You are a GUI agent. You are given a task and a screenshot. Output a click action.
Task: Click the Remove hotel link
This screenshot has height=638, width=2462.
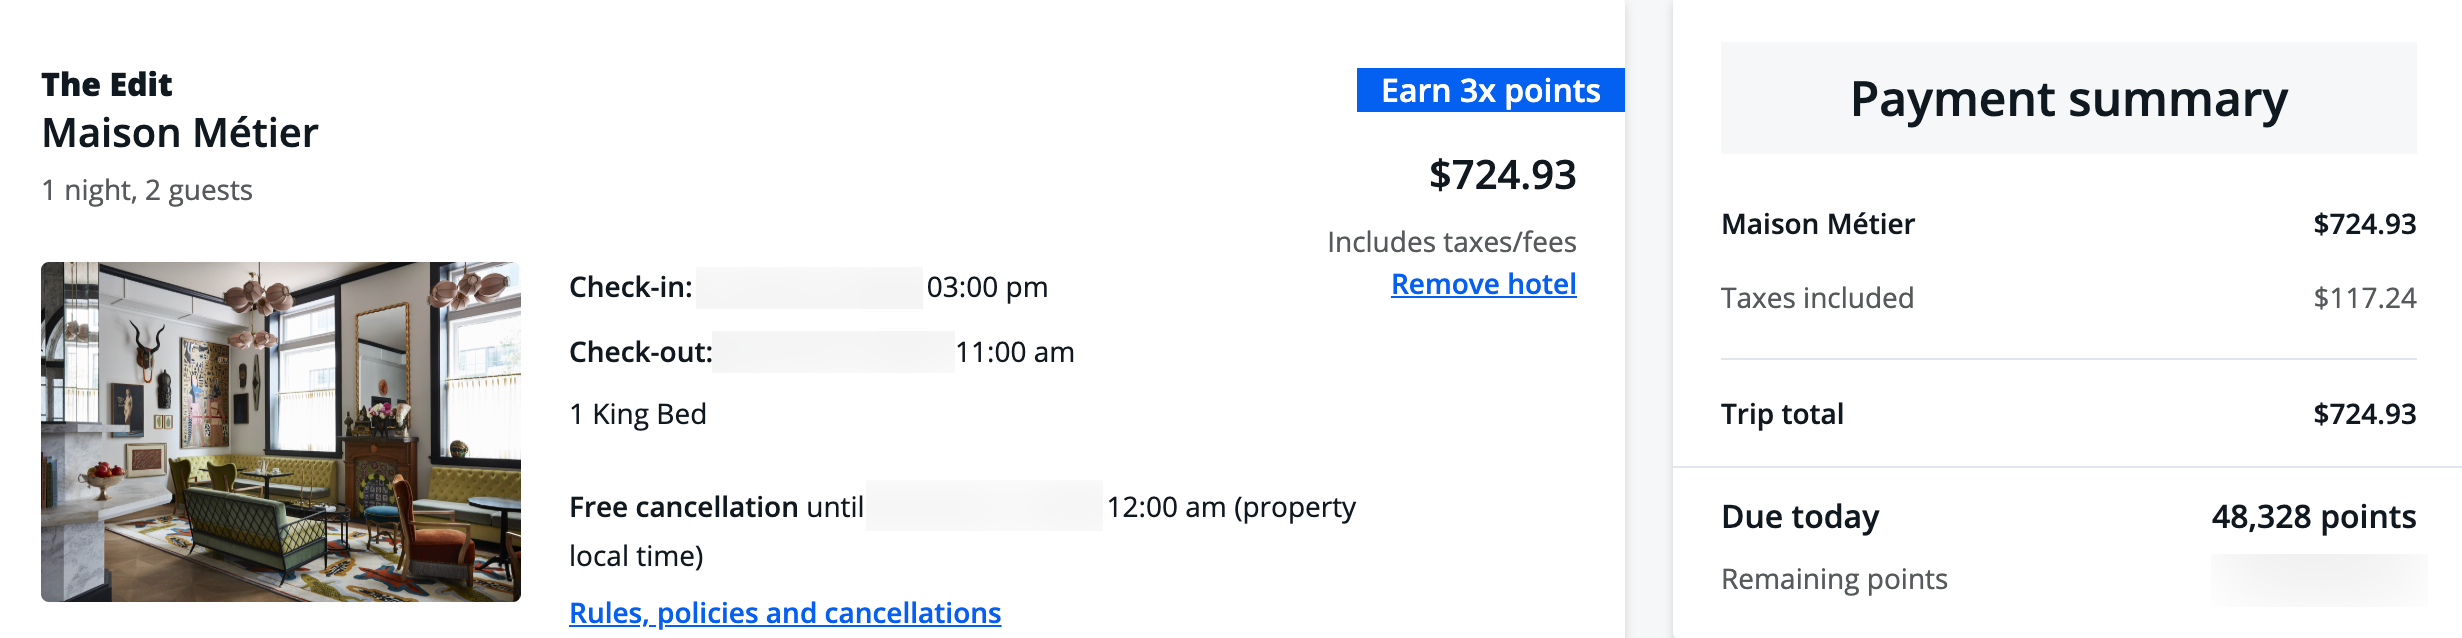1483,285
